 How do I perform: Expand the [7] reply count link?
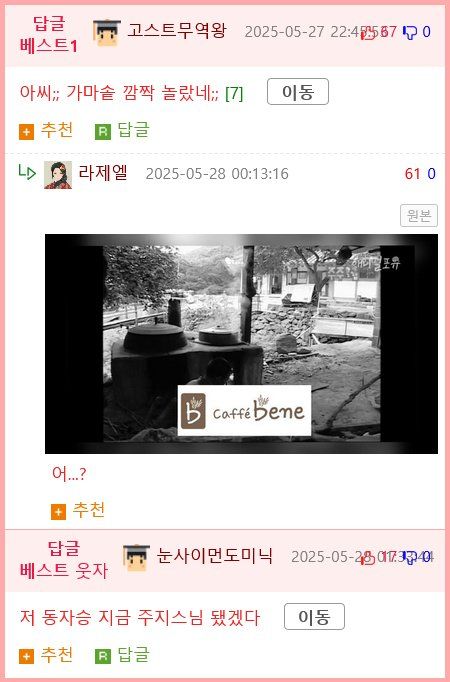pos(234,94)
